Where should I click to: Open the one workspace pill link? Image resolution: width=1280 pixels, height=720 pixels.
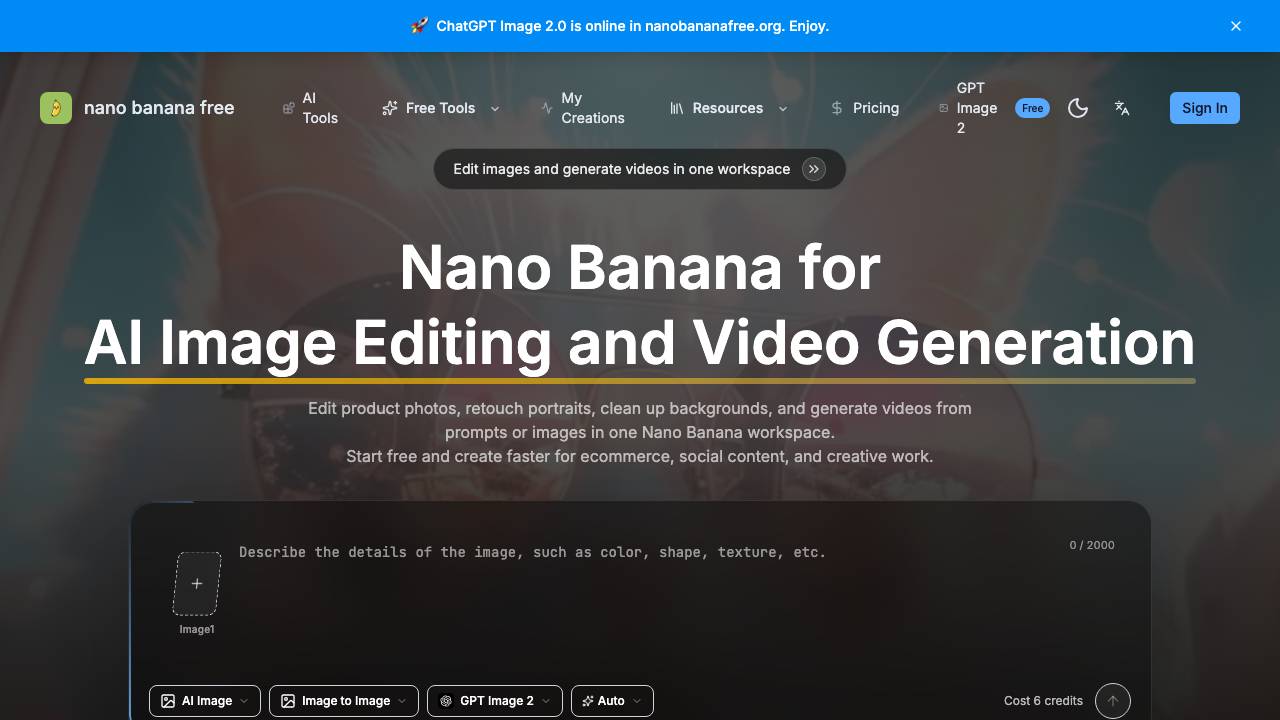coord(640,169)
